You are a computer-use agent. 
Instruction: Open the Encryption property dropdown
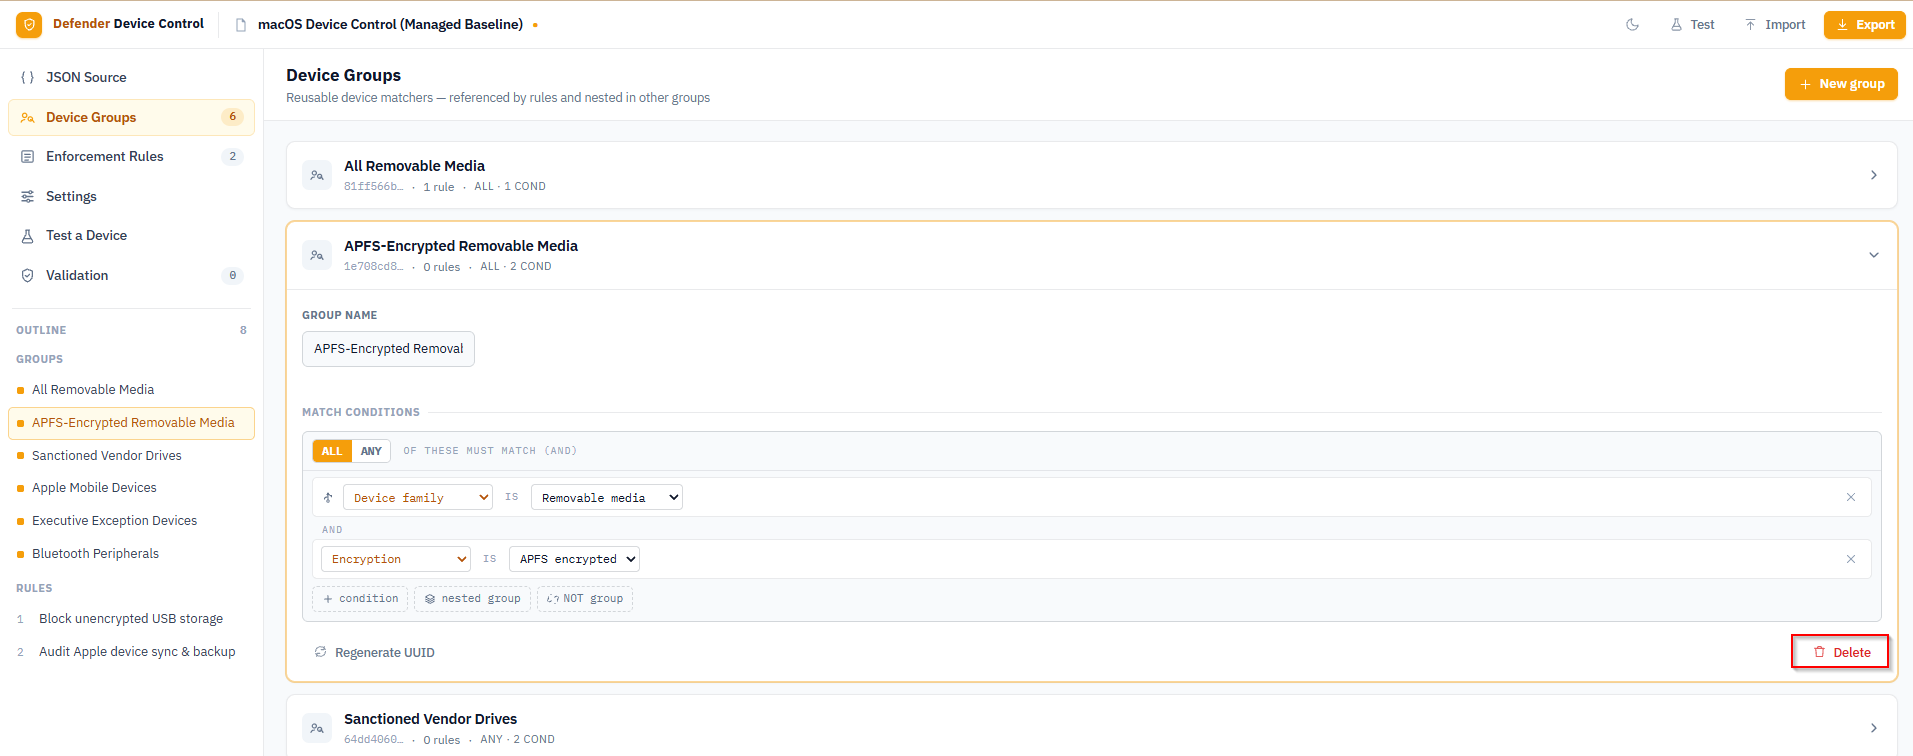(396, 559)
